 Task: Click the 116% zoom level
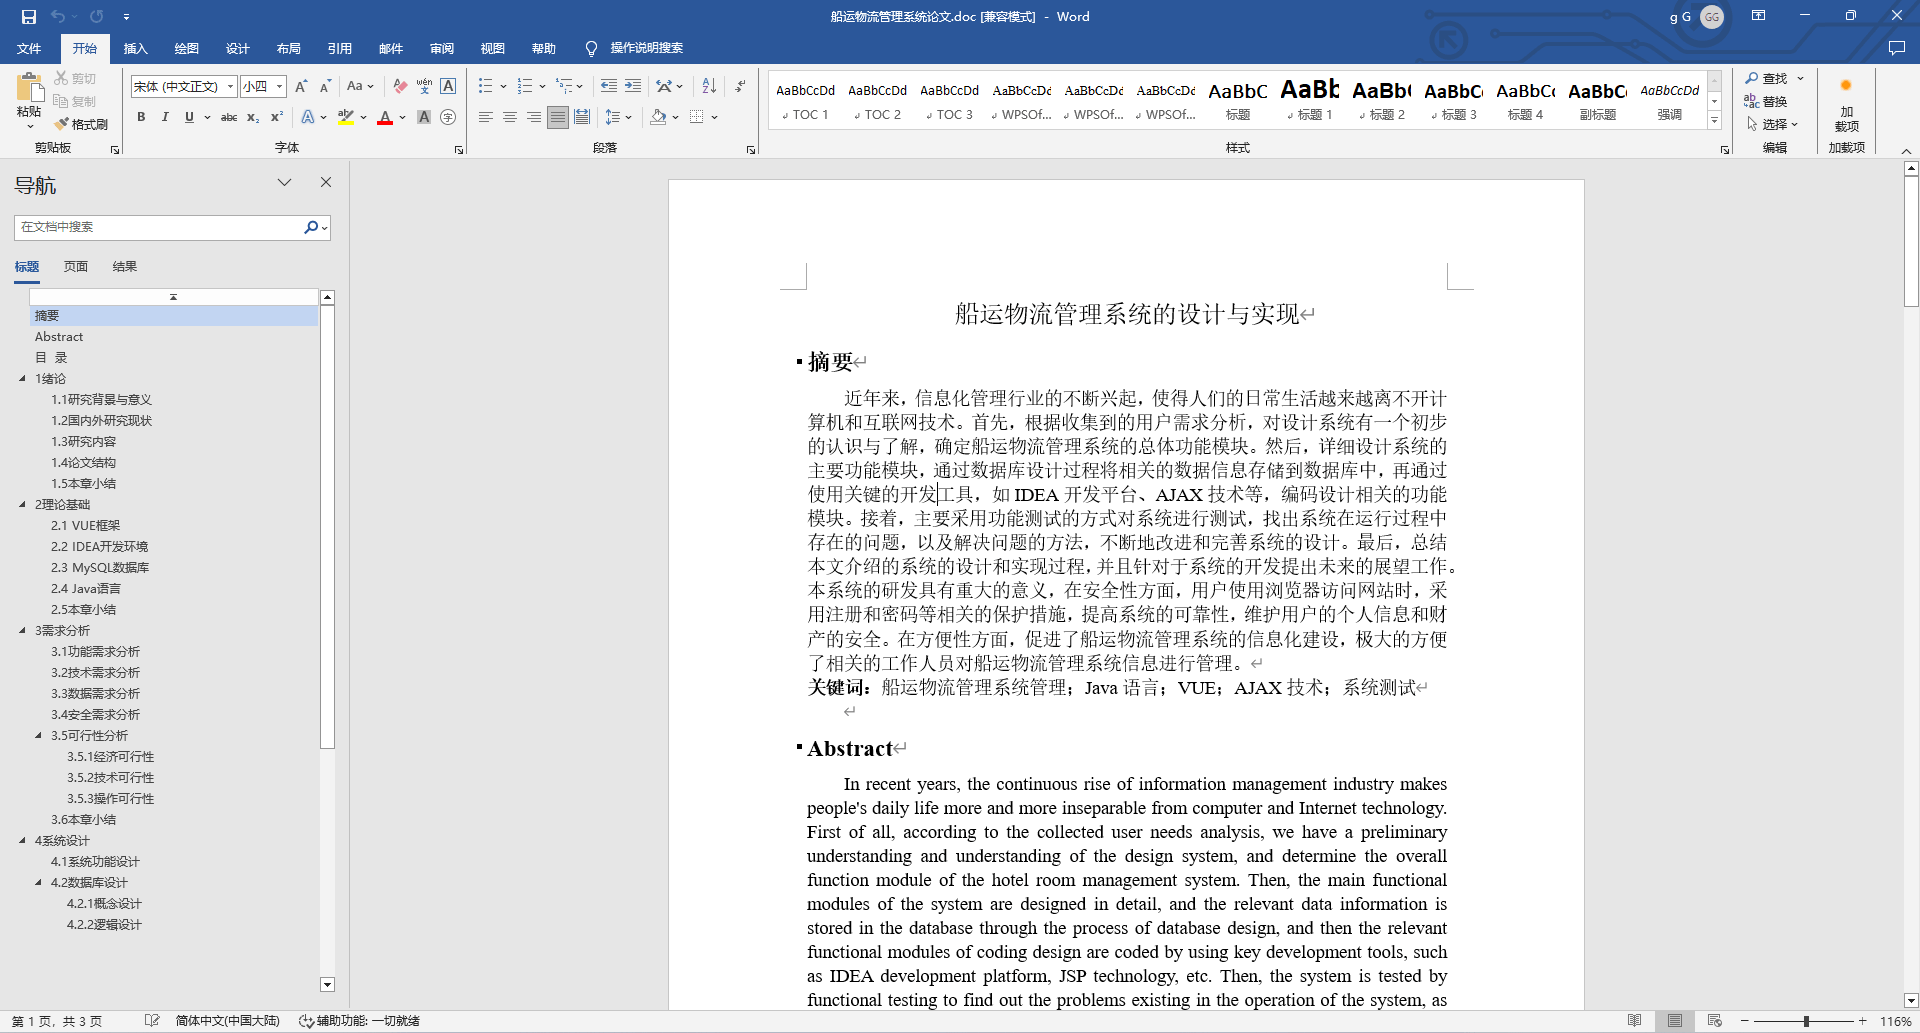click(1895, 1021)
